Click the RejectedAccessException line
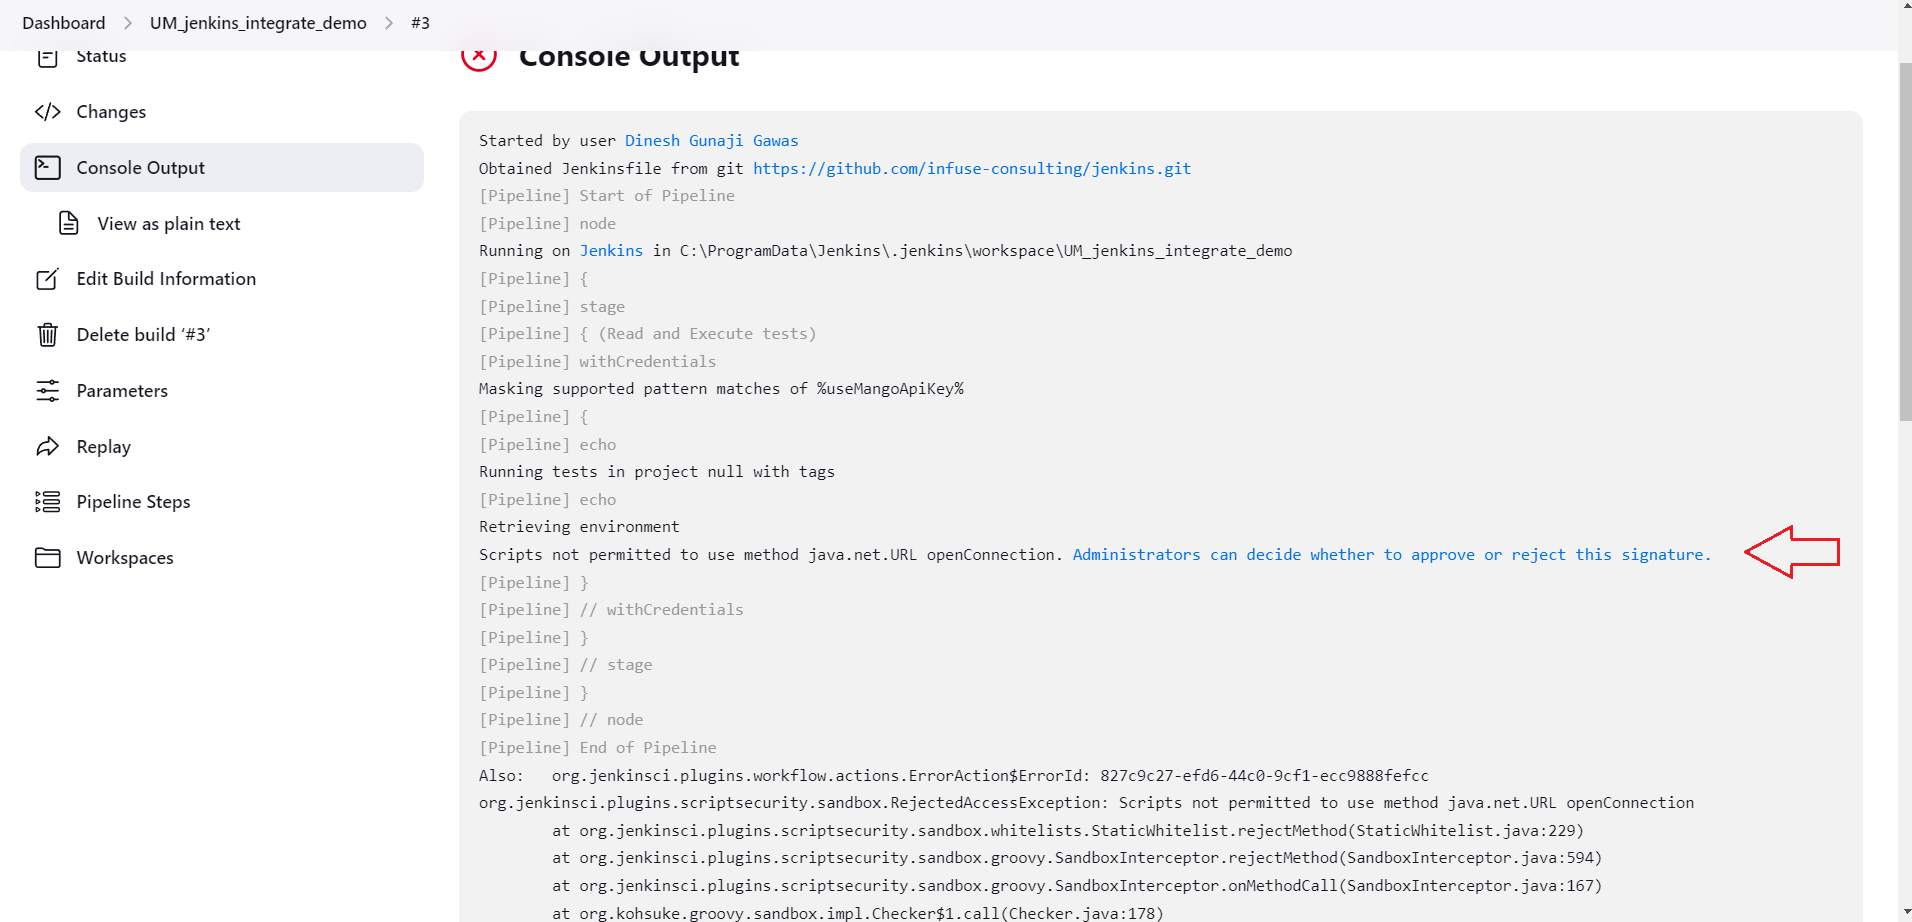The height and width of the screenshot is (922, 1912). [1086, 803]
